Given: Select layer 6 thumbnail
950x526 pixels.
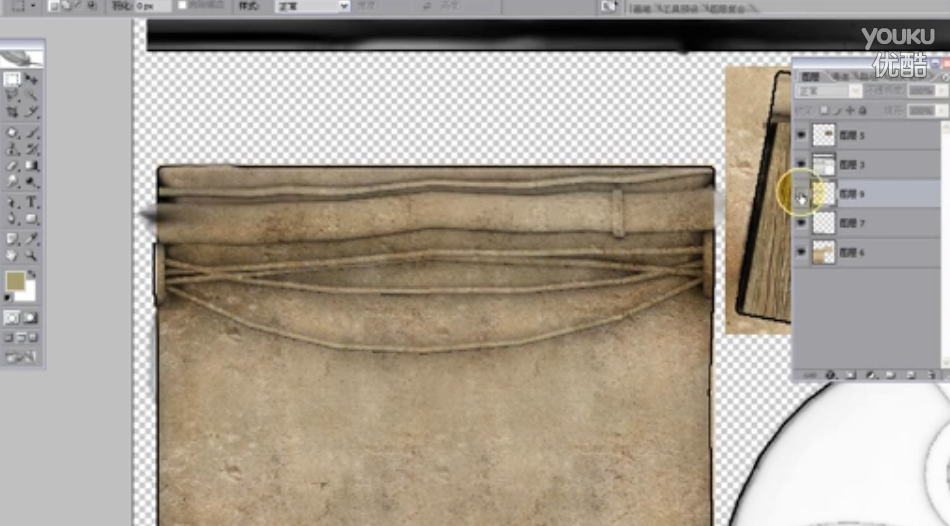Looking at the screenshot, I should pyautogui.click(x=823, y=252).
